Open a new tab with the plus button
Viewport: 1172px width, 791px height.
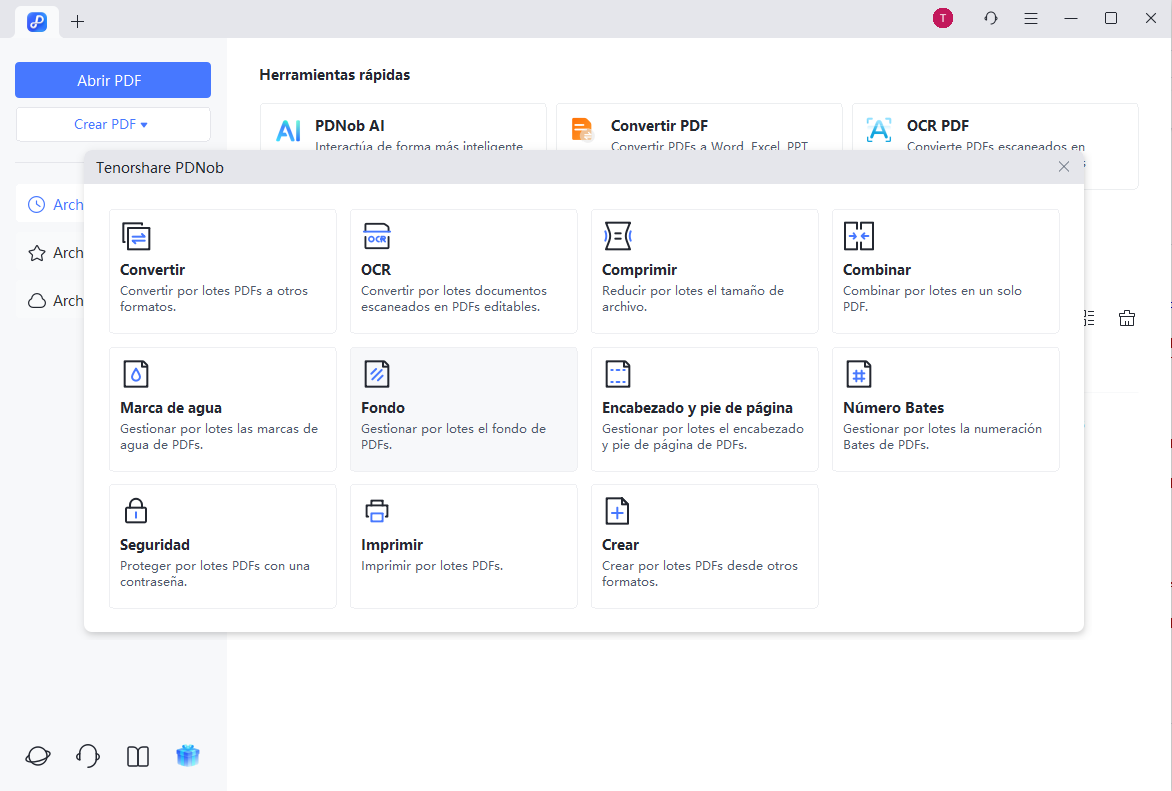coord(77,21)
